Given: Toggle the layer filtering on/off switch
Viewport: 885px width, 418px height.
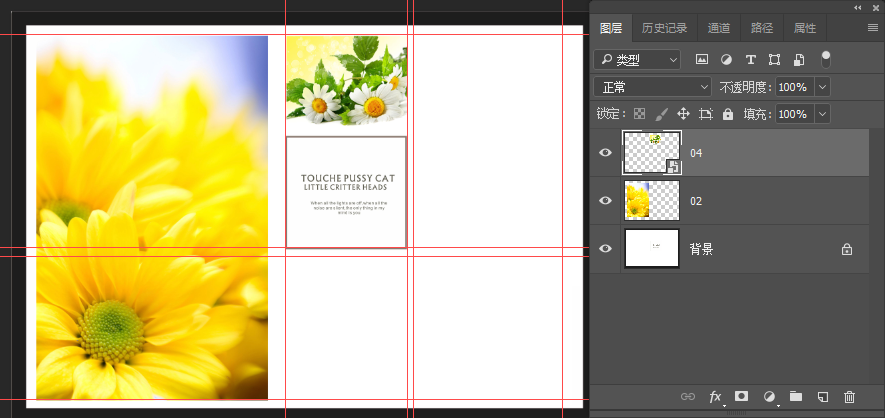Looking at the screenshot, I should [826, 59].
